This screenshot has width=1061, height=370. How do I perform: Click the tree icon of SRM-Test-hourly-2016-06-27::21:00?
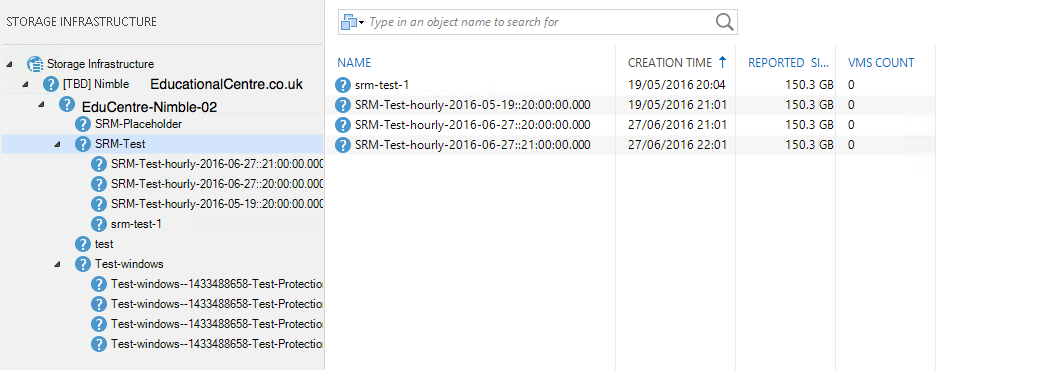coord(99,164)
